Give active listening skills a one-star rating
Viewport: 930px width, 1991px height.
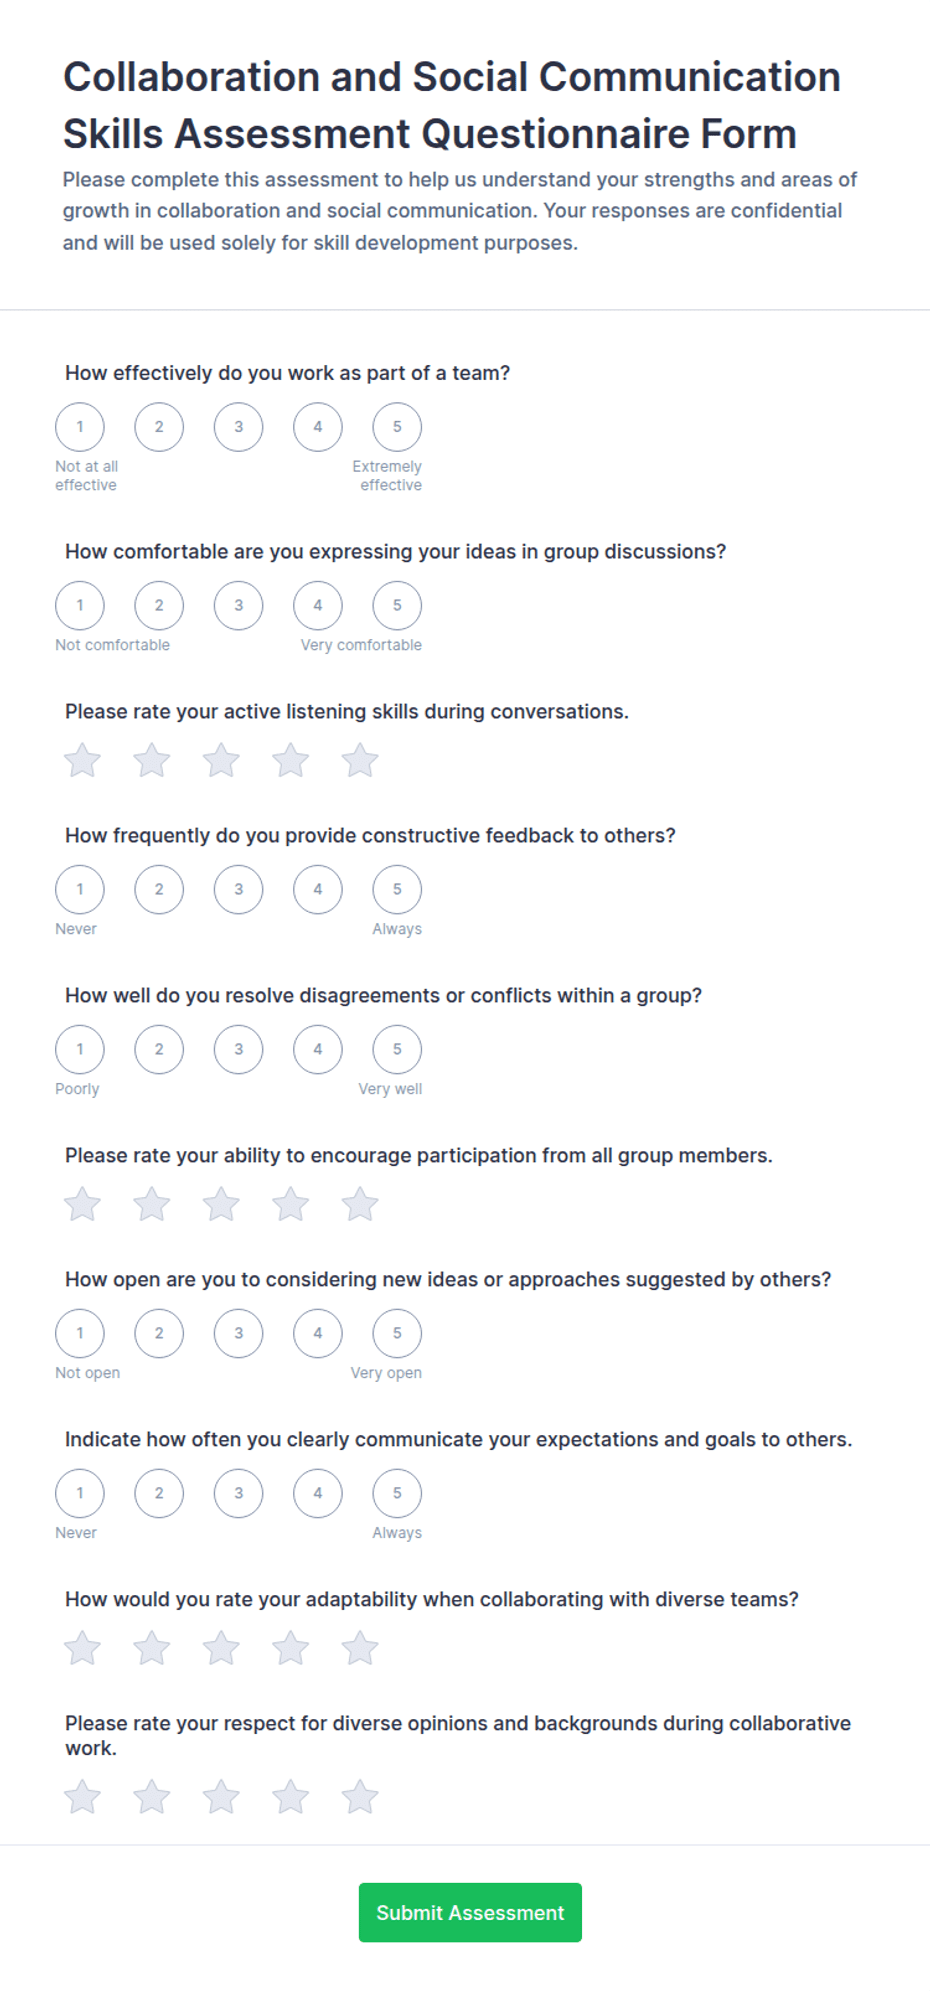pos(82,760)
